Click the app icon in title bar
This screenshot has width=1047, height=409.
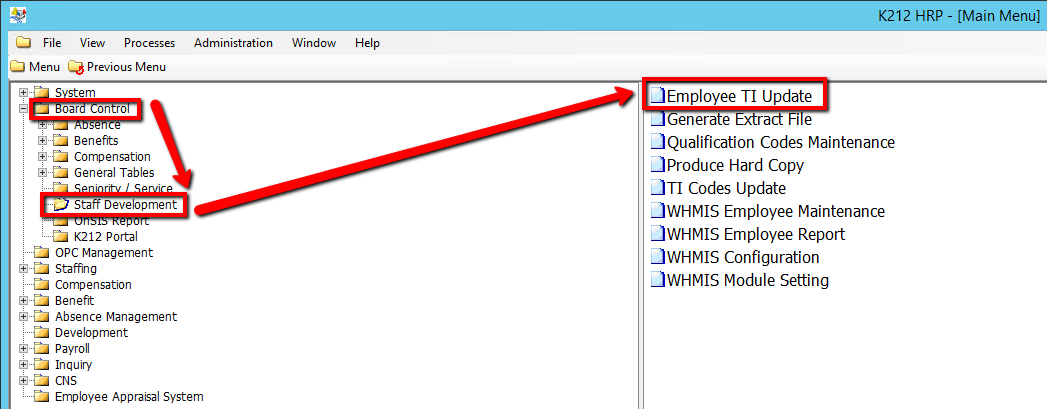click(17, 15)
